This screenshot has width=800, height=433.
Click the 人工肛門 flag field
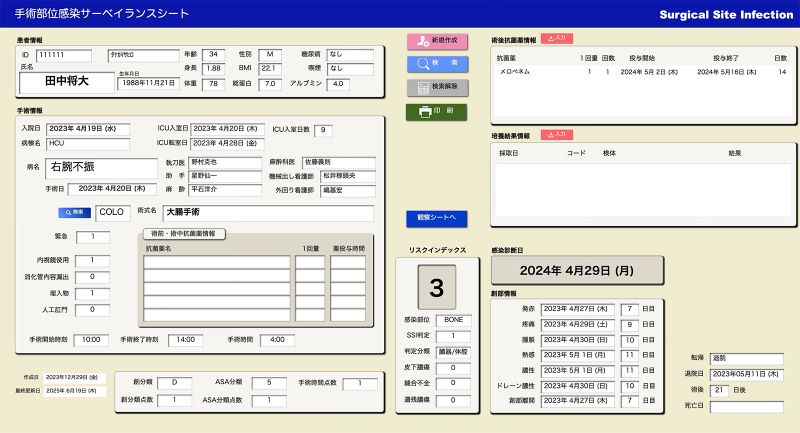point(93,310)
